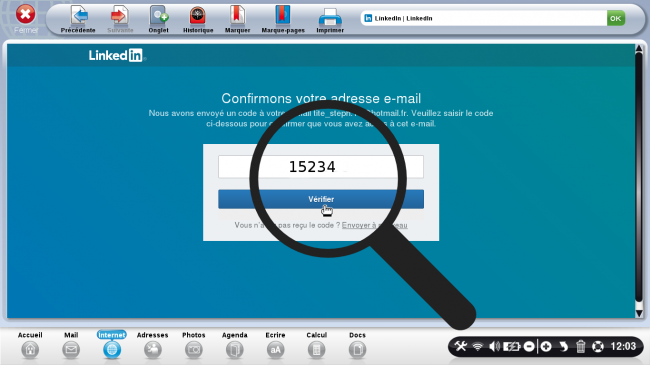Select the Internet app in the dock
The height and width of the screenshot is (365, 650).
point(112,345)
